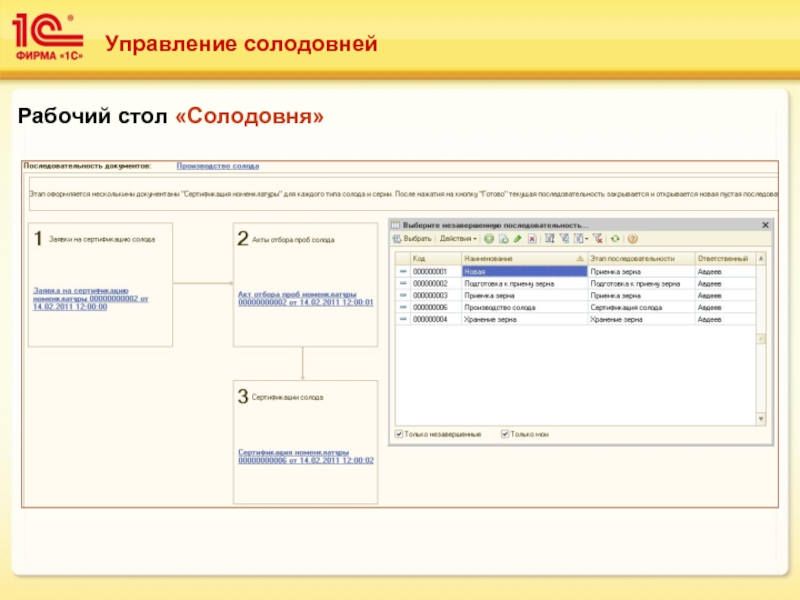Click the red Mark for deletion icon

(531, 239)
